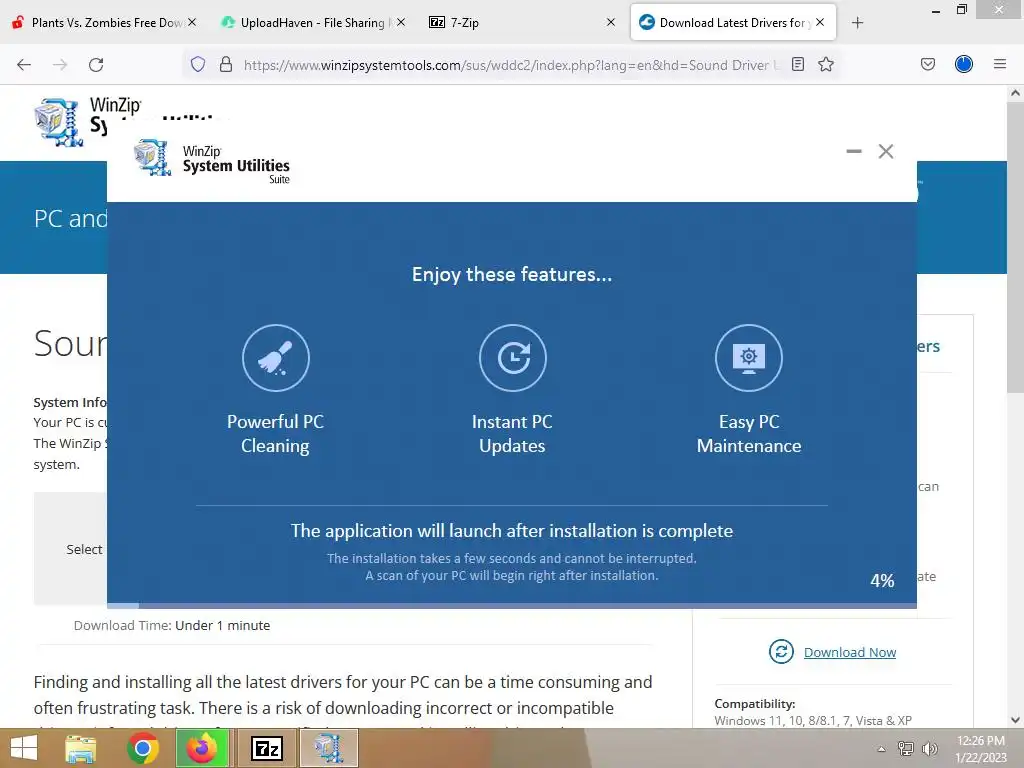Open the volume speaker tray icon
This screenshot has height=768, width=1024.
coord(929,748)
